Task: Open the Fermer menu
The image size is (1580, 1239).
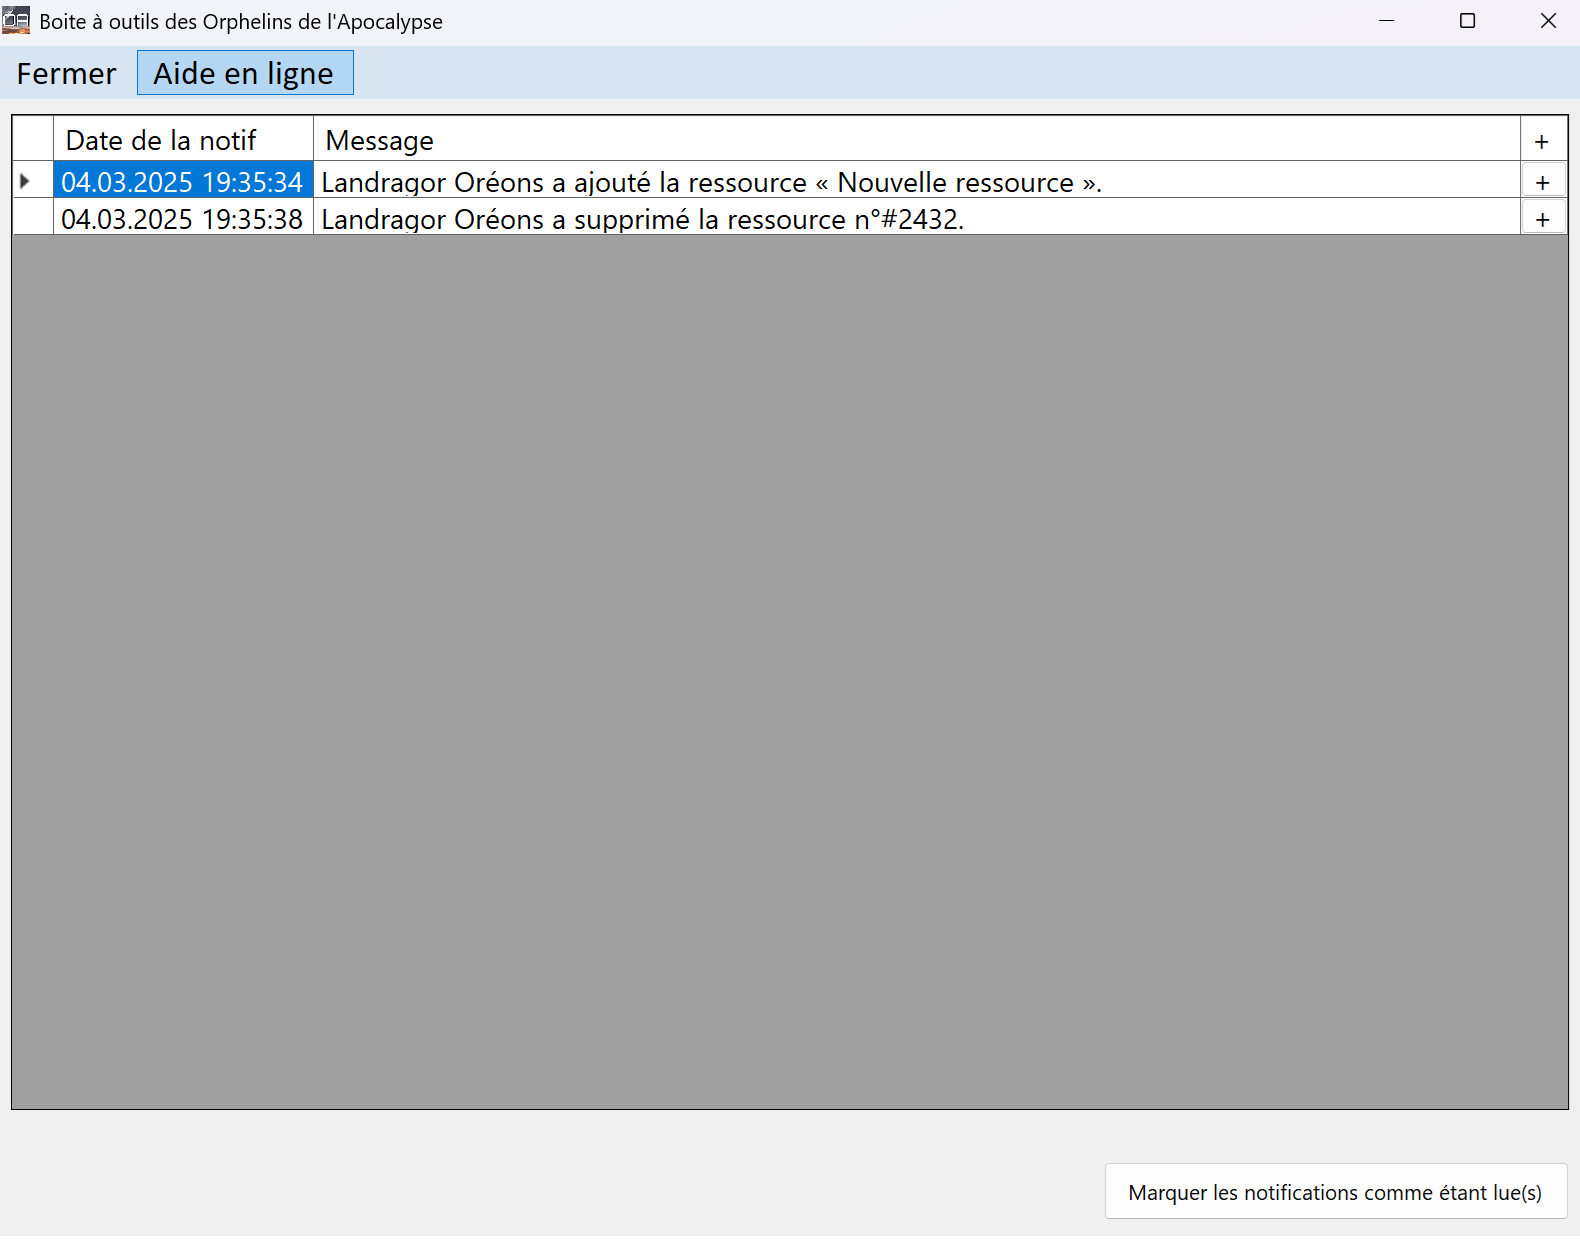Action: (x=66, y=73)
